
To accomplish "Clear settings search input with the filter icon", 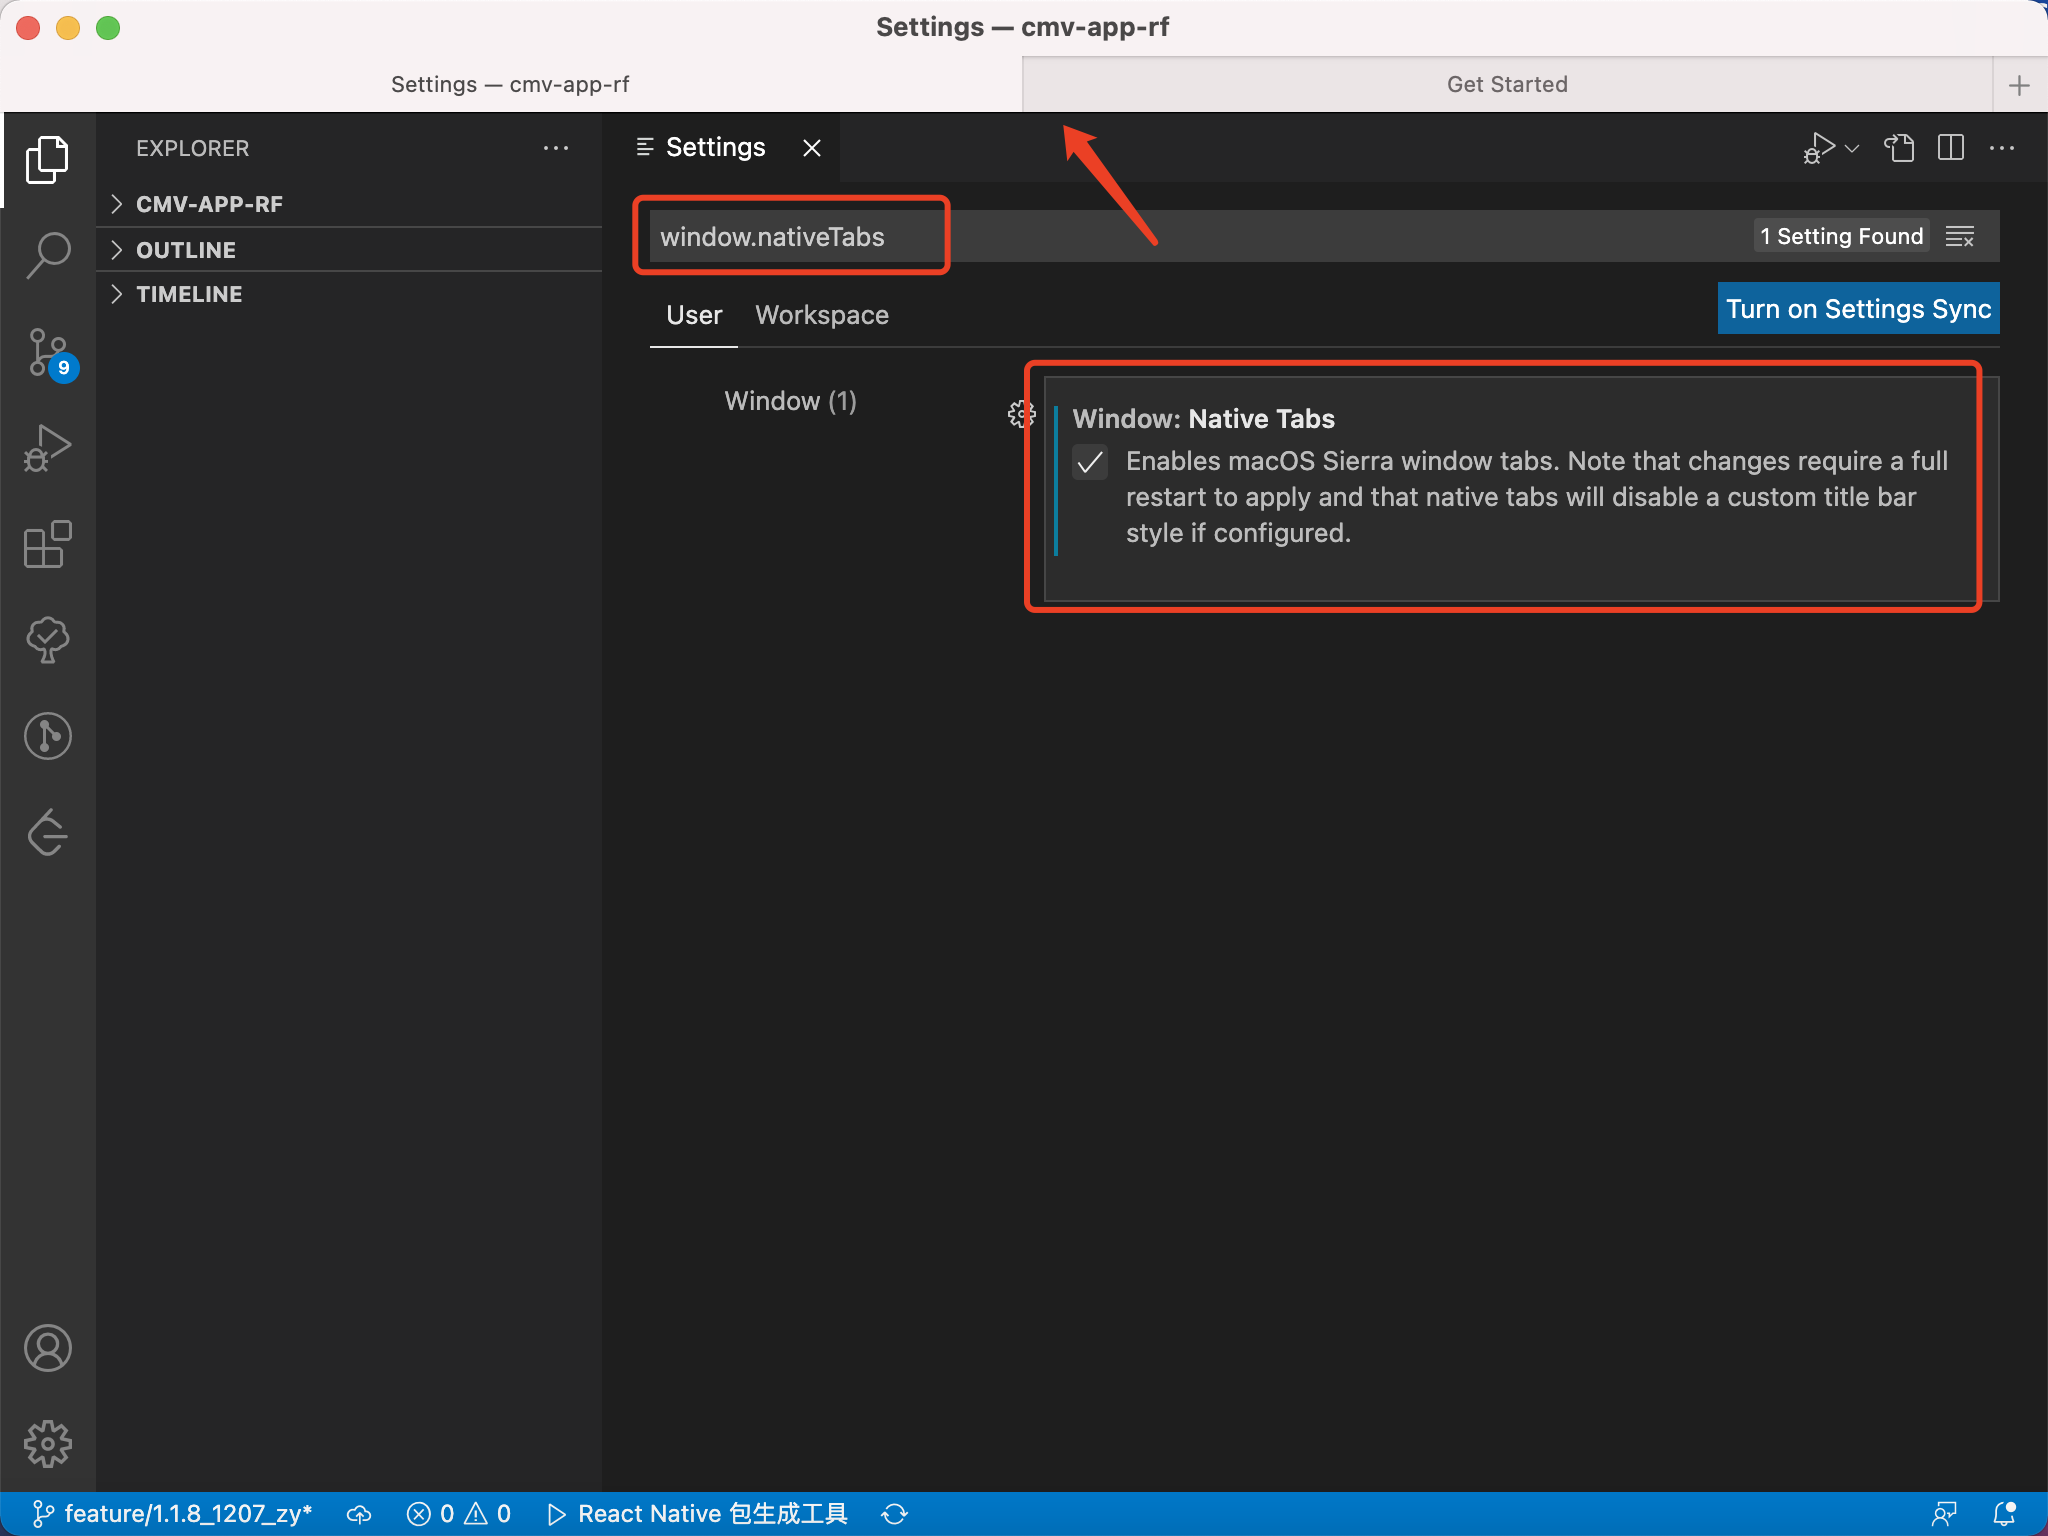I will pos(1959,237).
